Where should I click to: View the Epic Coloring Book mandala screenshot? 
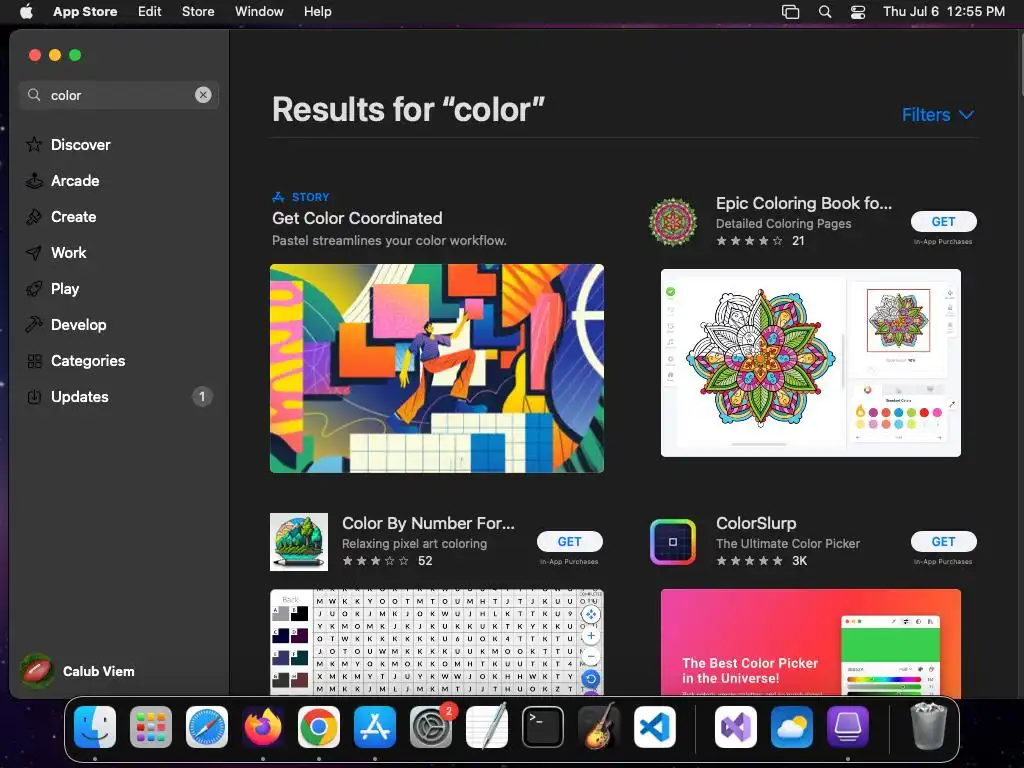[x=810, y=362]
